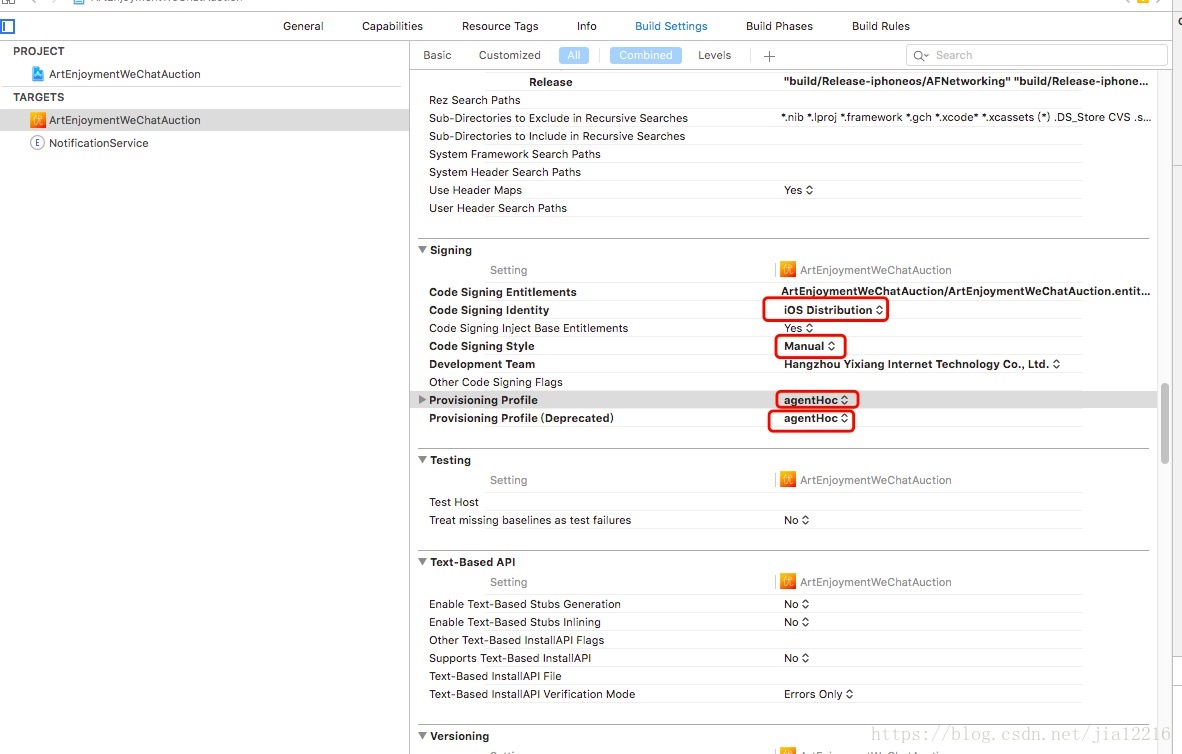This screenshot has height=754, width=1182.
Task: Click the ArtEnjoymentWeChatAuction target app icon
Action: click(38, 120)
